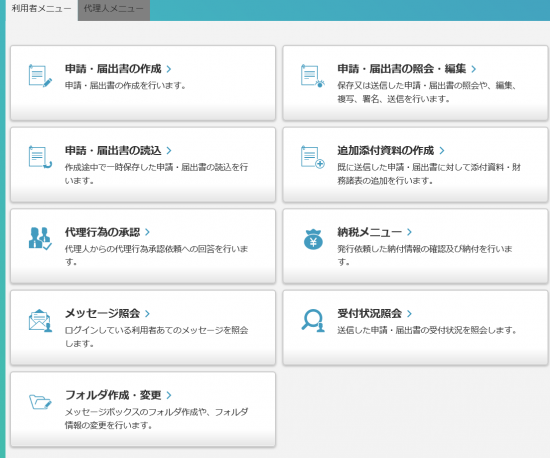The width and height of the screenshot is (550, 458).
Task: Click the chevron next to 申請・届出書の照会・編集
Action: pos(474,69)
